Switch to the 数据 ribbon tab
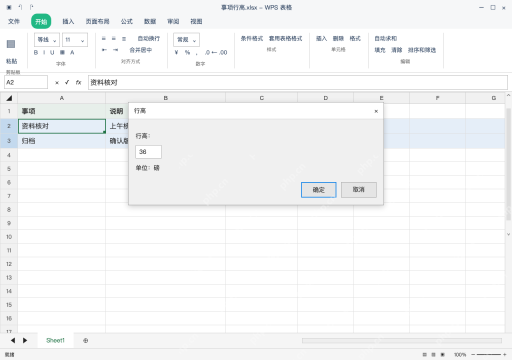512x360 pixels. click(x=150, y=21)
